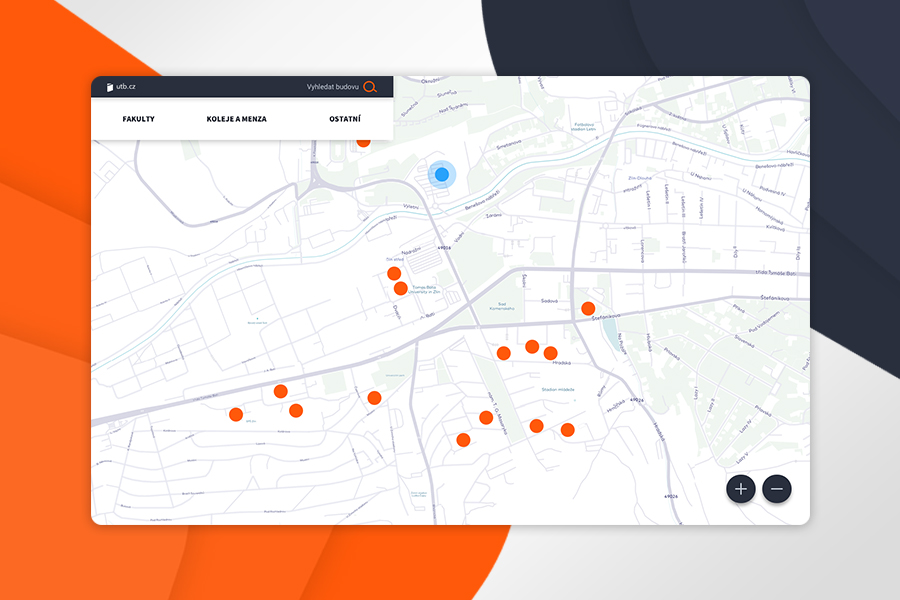Viewport: 900px width, 600px height.
Task: Click the utb.cz logo icon
Action: (x=109, y=87)
